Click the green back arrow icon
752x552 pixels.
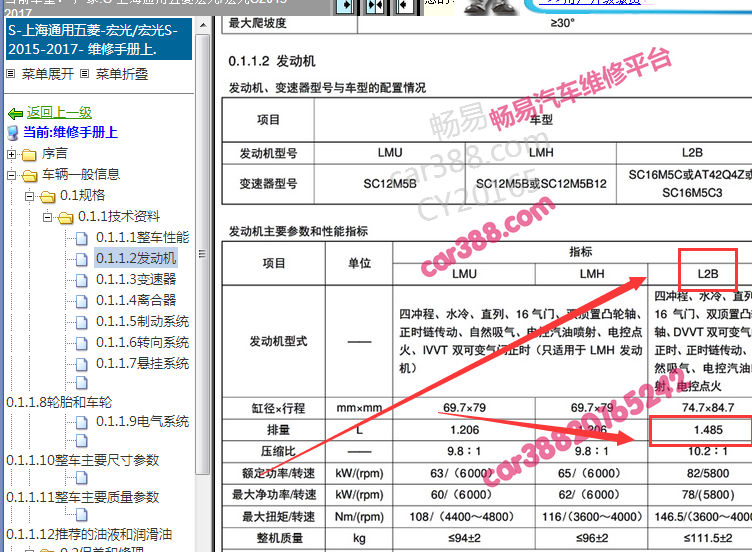(15, 113)
